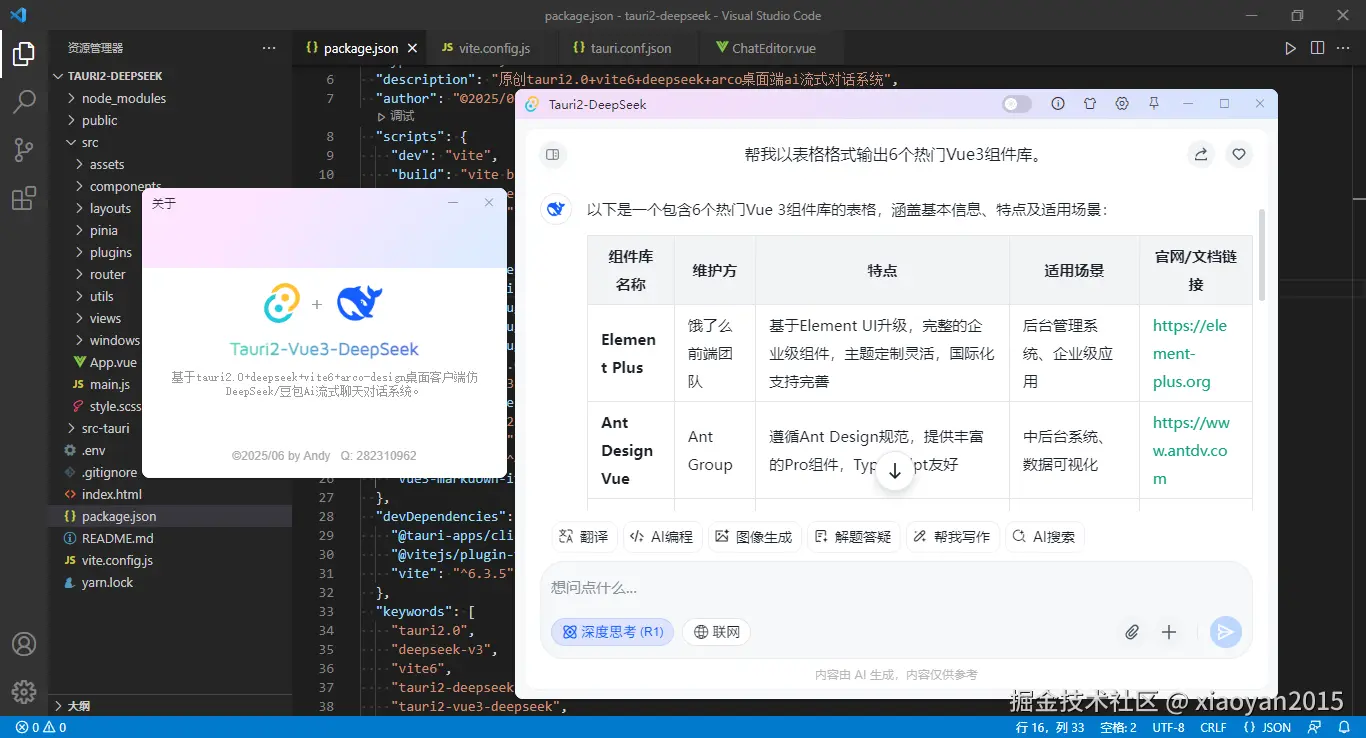Viewport: 1366px width, 738px height.
Task: Favorite the conversation with the heart icon
Action: tap(1238, 154)
